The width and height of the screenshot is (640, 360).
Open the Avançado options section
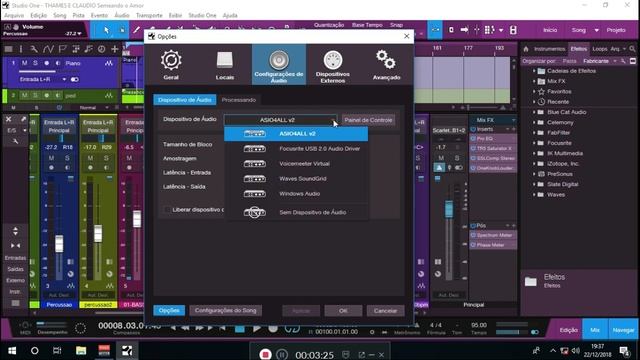click(x=386, y=64)
